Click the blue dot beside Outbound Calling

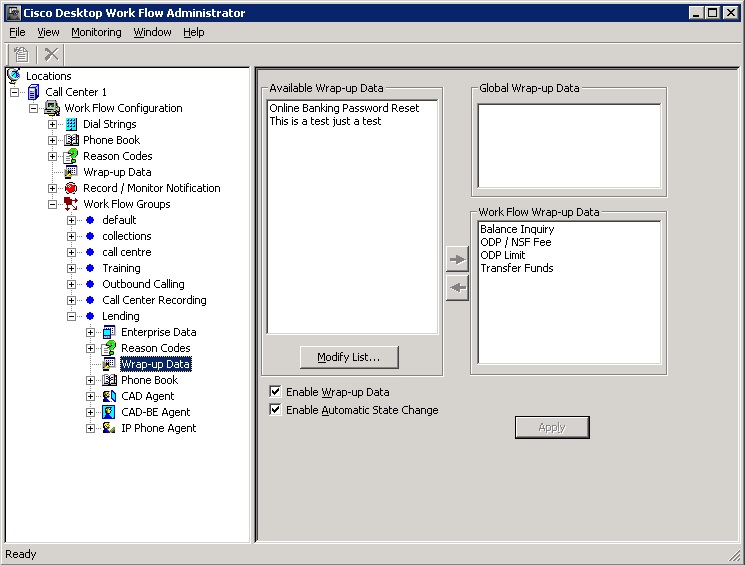(x=90, y=284)
